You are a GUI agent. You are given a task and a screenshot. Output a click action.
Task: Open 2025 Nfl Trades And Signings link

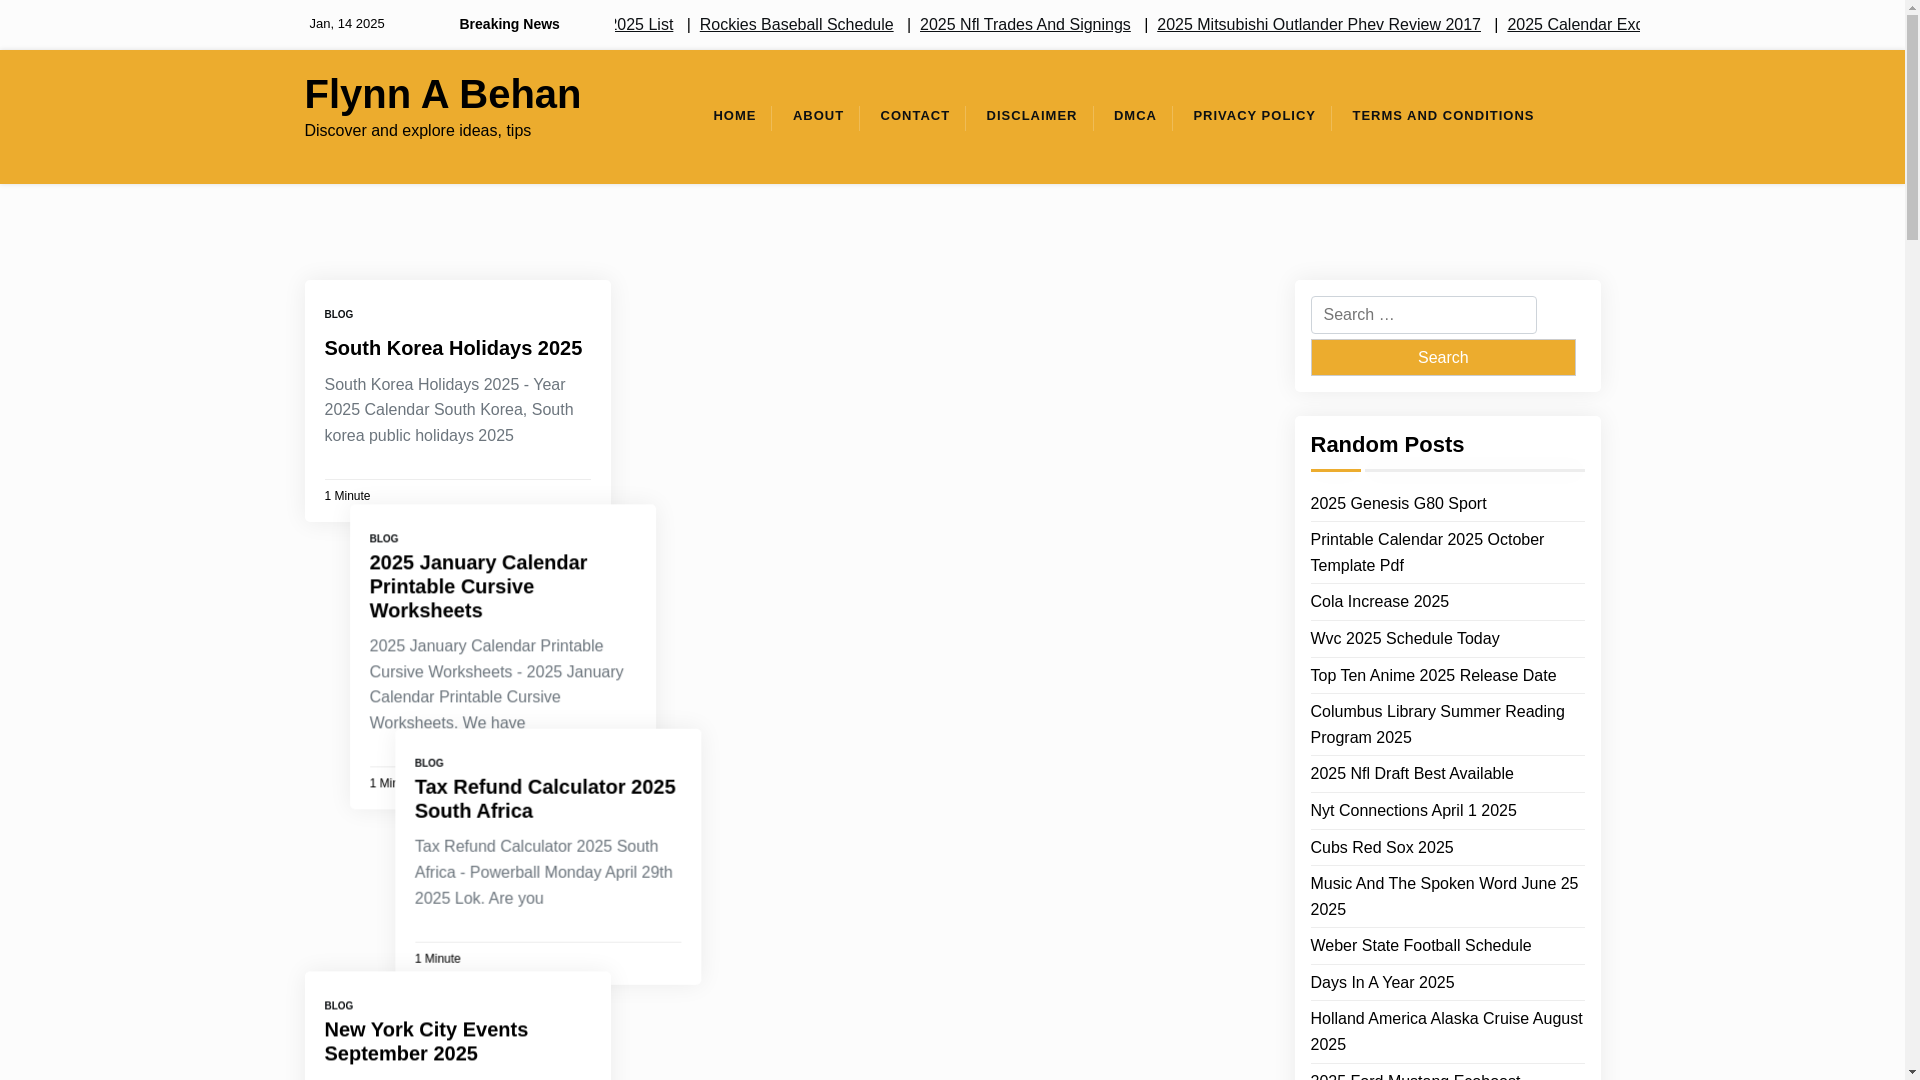[x=1025, y=24]
